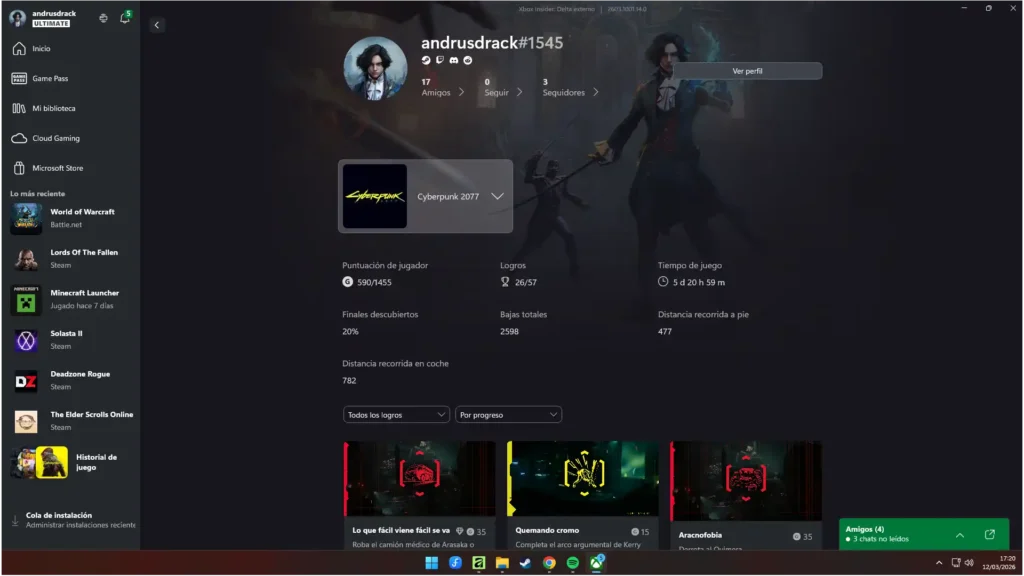Open the Seguir following list chevron

pyautogui.click(x=520, y=92)
